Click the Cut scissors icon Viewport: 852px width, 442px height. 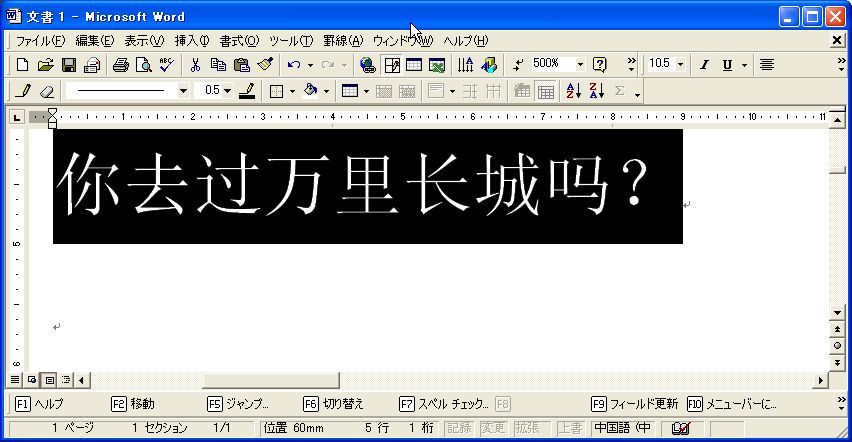point(195,65)
